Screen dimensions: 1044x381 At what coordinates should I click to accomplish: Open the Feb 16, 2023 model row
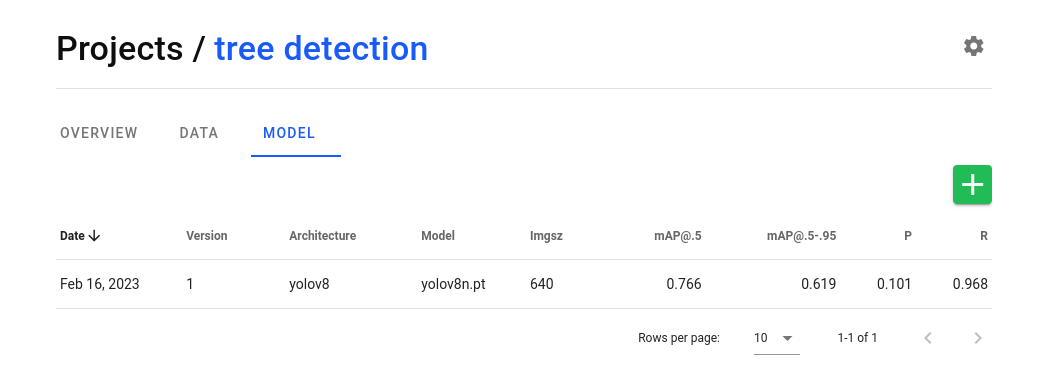tap(524, 284)
